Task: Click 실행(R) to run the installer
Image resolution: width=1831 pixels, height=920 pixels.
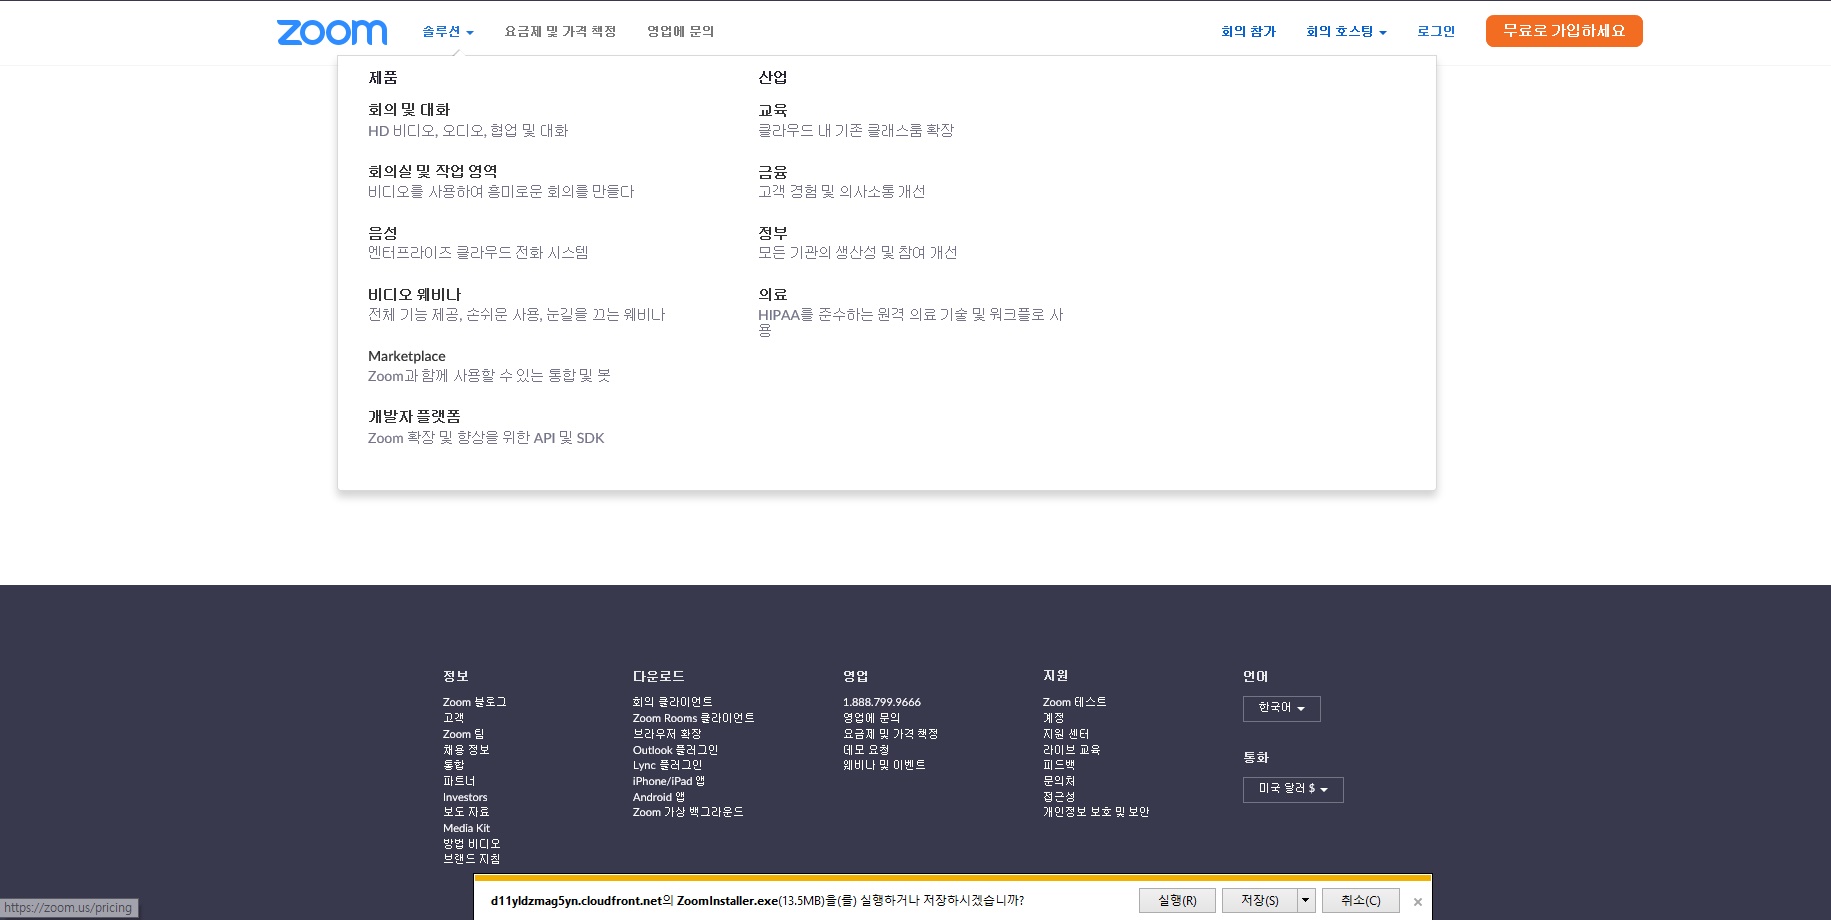Action: [1177, 900]
